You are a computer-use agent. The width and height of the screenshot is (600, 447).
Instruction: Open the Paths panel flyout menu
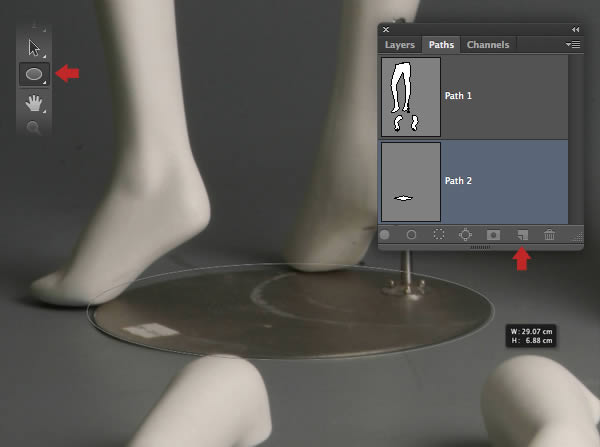573,44
